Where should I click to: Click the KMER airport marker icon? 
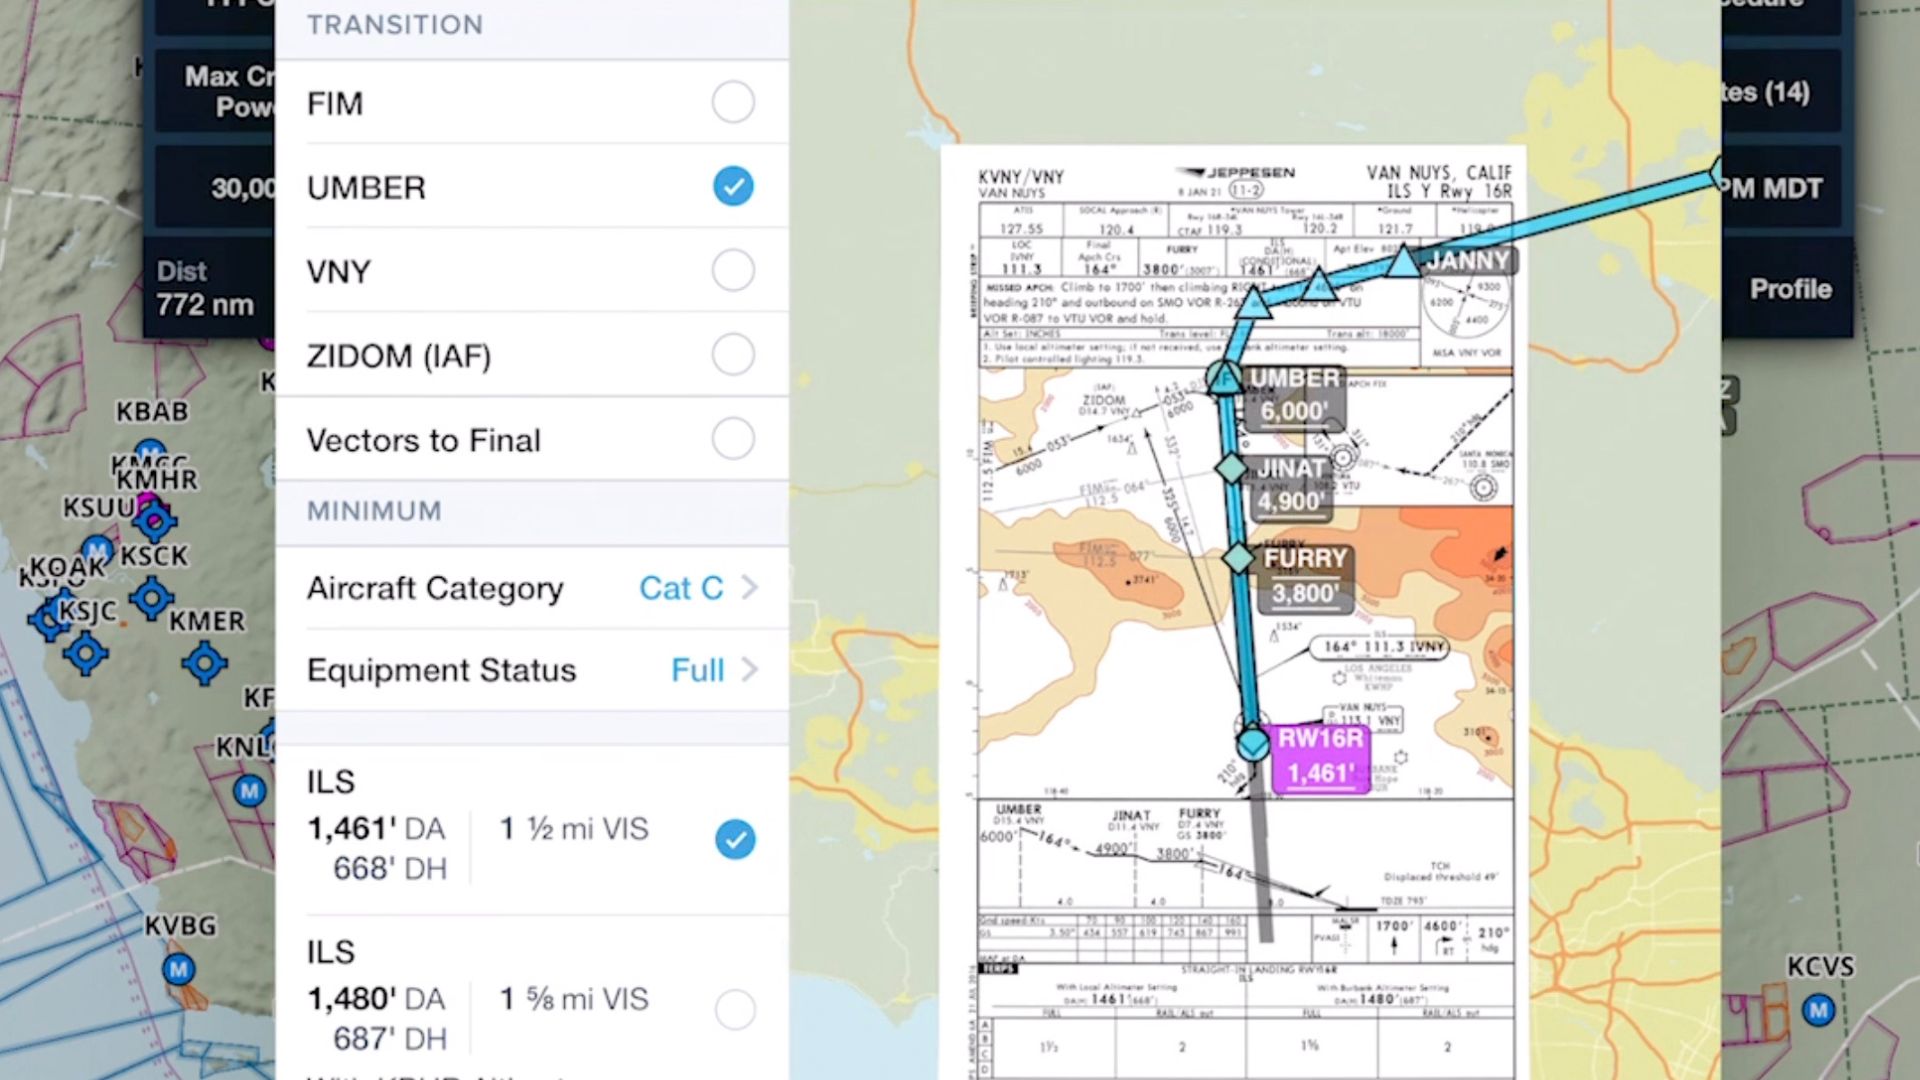tap(205, 662)
